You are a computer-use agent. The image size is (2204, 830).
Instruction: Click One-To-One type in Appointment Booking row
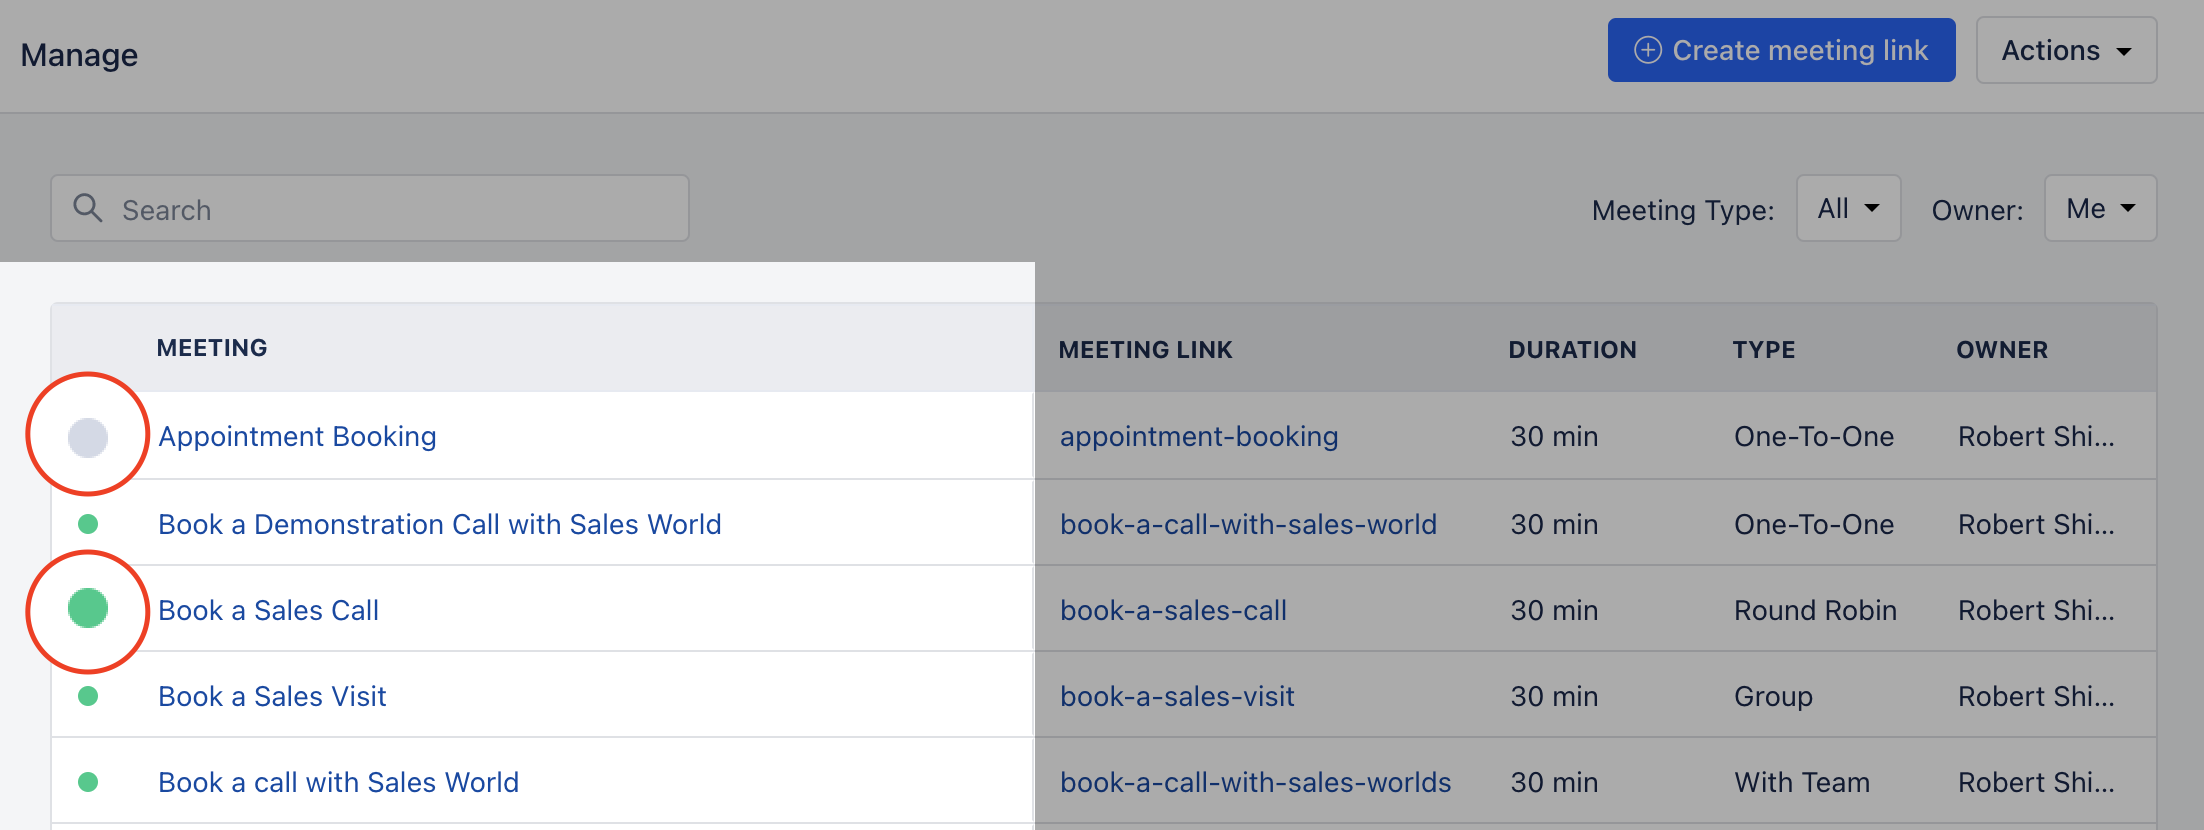pyautogui.click(x=1814, y=437)
